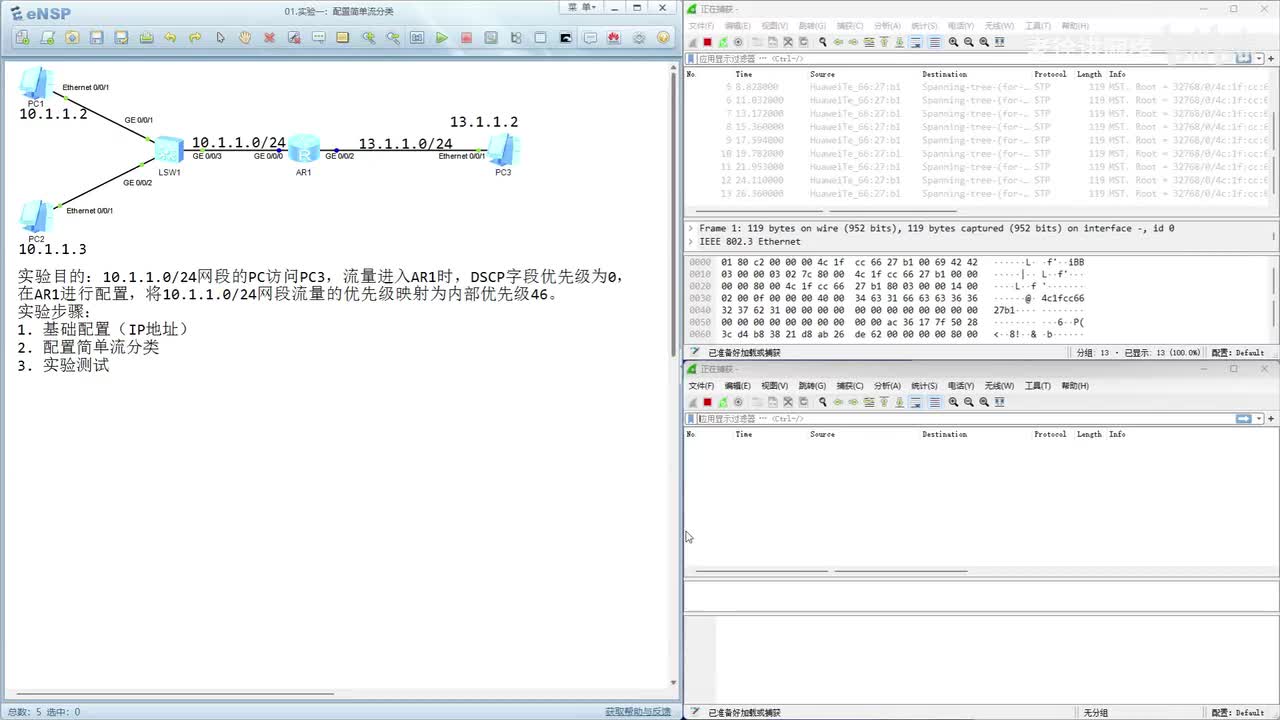
Task: Open capture options icon in upper Wireshark
Action: click(x=738, y=42)
